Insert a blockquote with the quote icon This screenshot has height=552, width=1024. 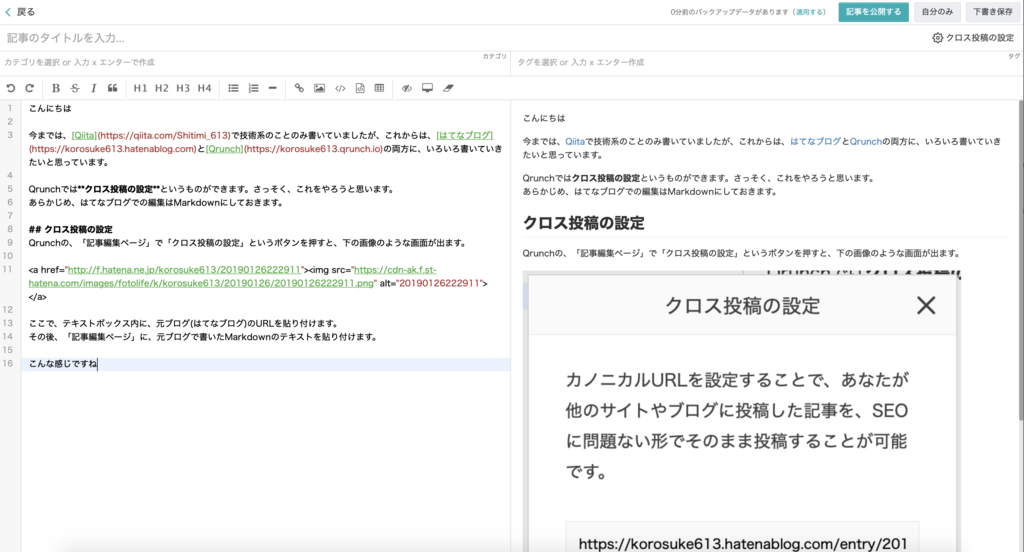pos(112,88)
